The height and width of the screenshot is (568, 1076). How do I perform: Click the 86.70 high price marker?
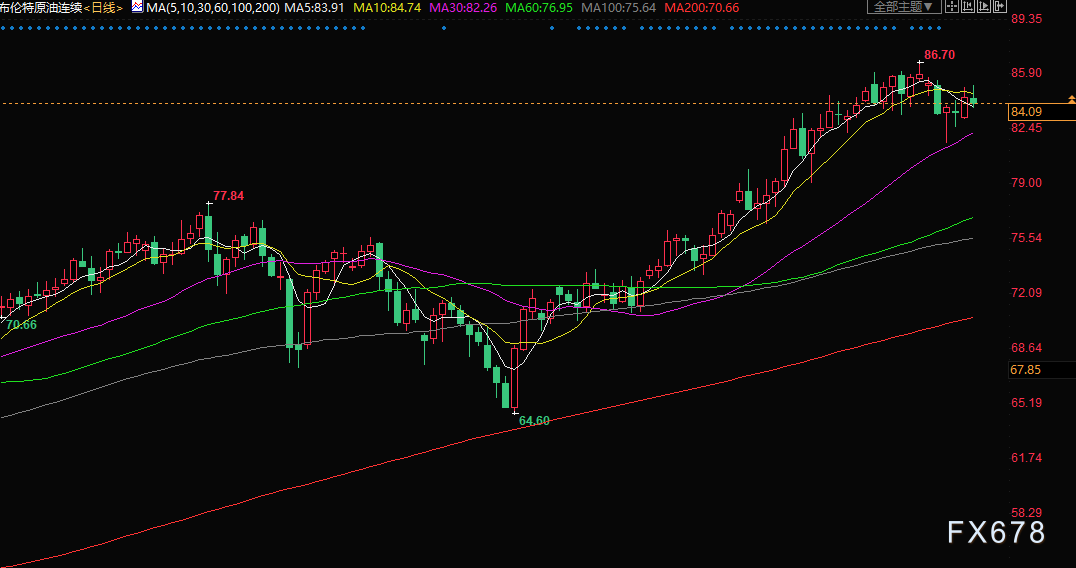939,54
